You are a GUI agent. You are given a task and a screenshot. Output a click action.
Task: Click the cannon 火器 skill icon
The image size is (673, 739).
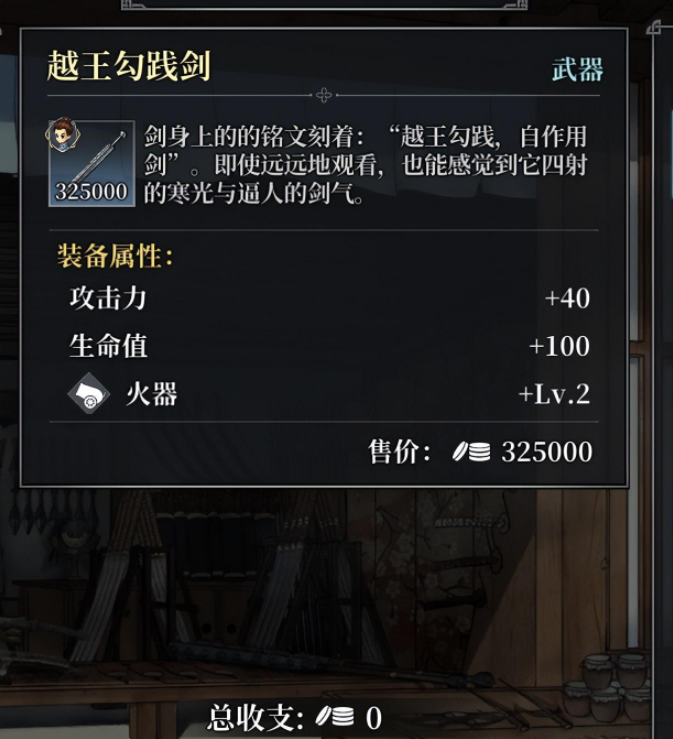(89, 394)
